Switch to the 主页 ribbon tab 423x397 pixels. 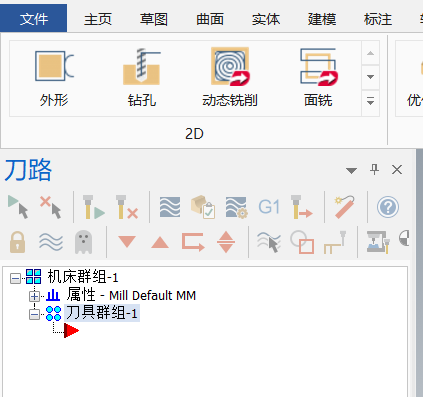98,19
